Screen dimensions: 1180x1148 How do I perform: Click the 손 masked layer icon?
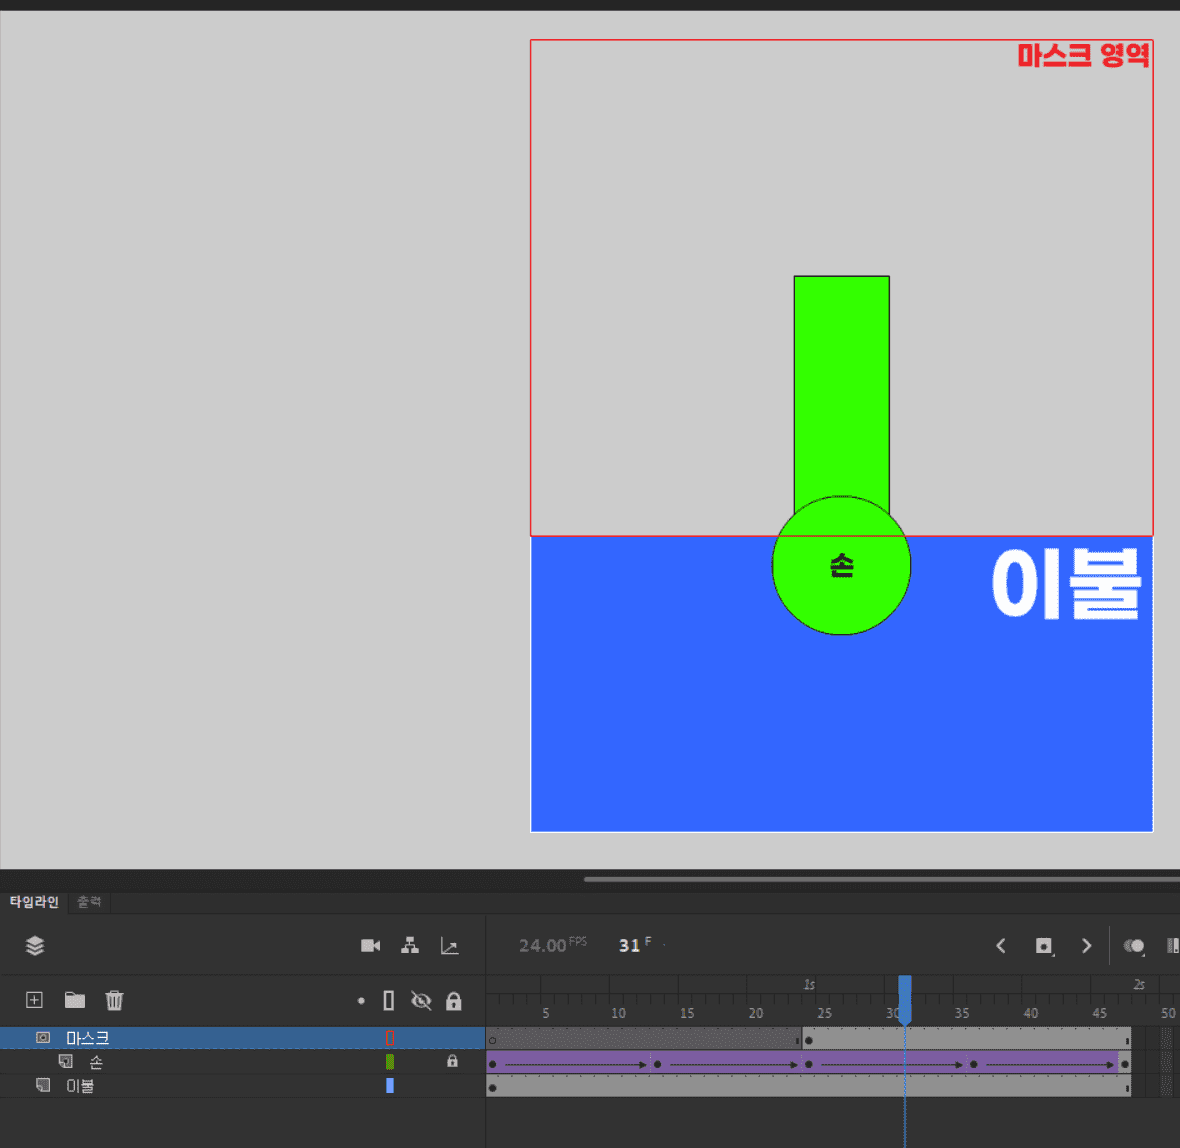66,1061
